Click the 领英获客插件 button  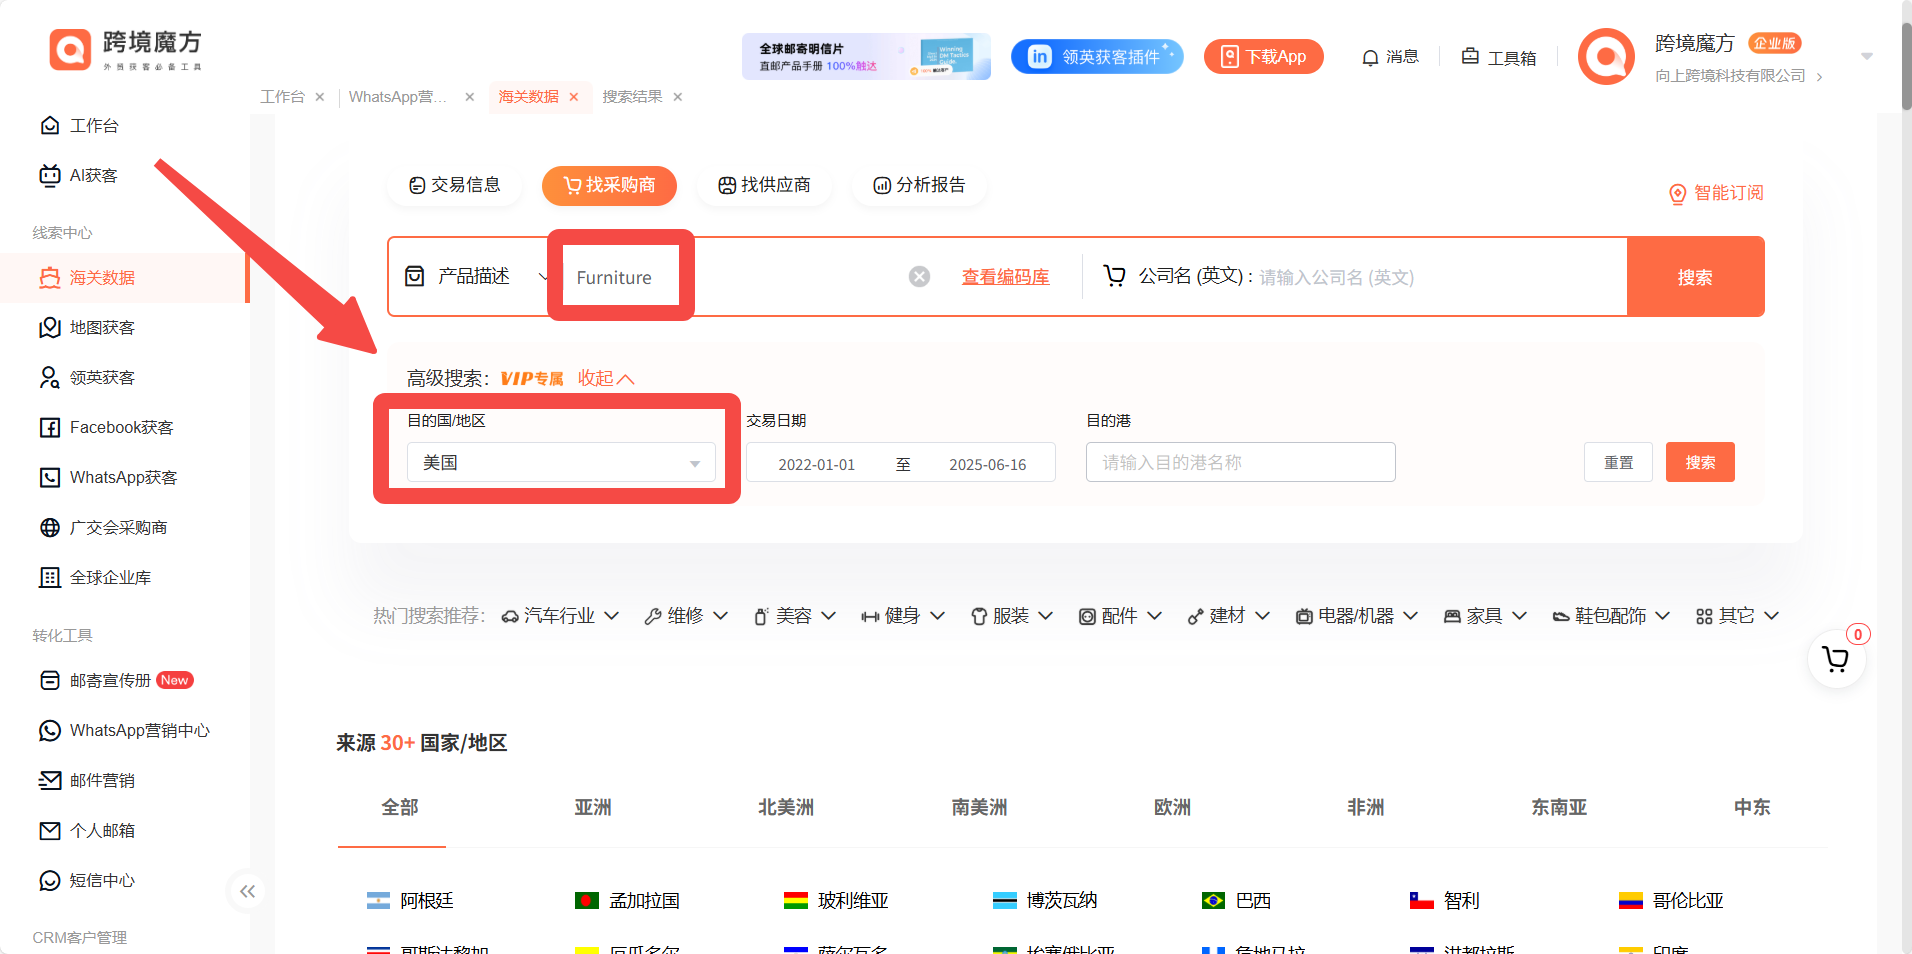pos(1097,57)
